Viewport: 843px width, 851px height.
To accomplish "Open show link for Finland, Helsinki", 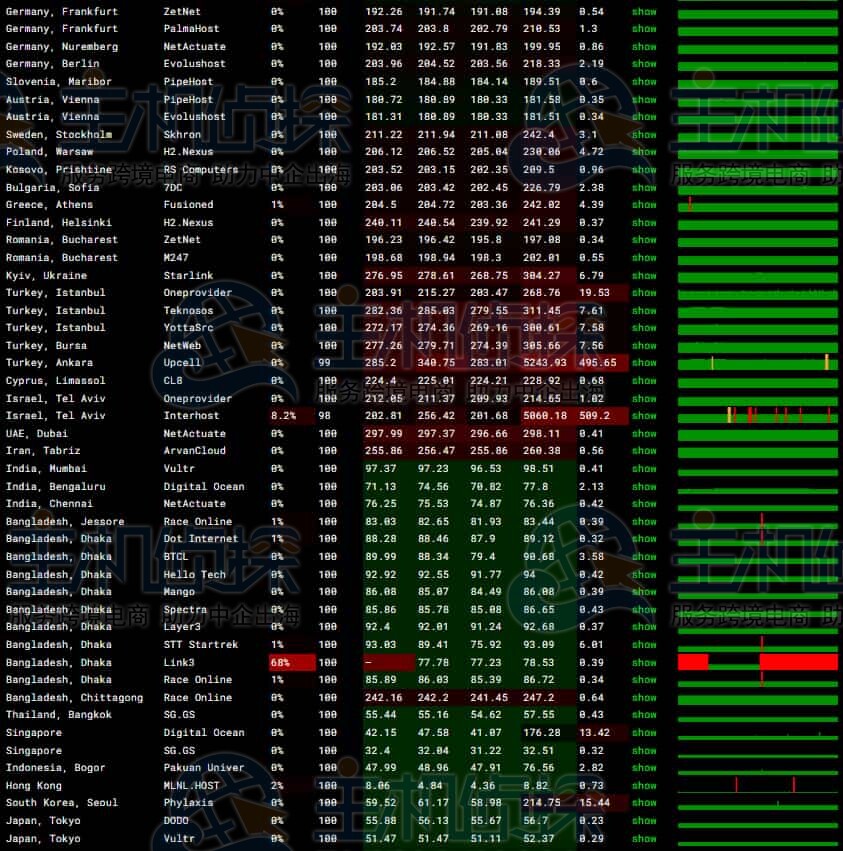I will point(644,223).
